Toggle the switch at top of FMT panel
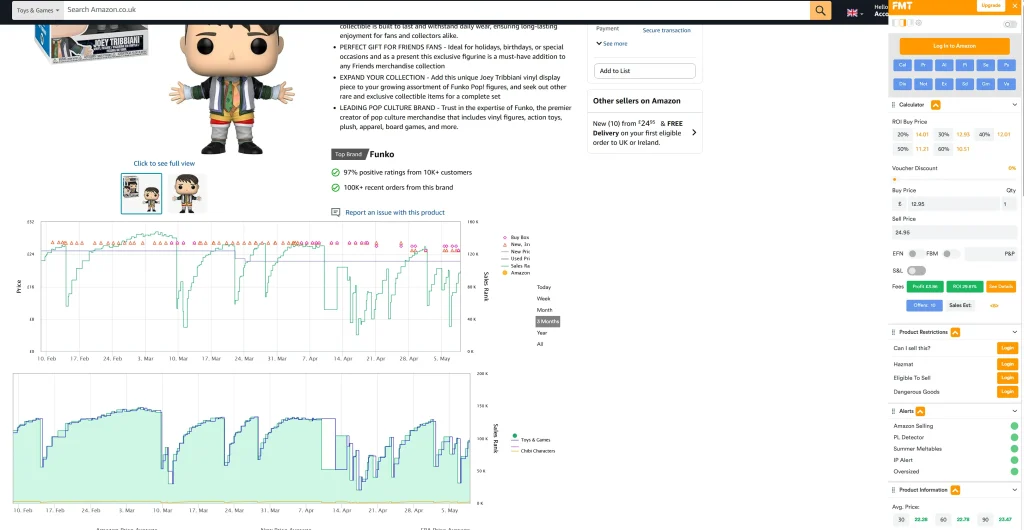 point(1010,24)
